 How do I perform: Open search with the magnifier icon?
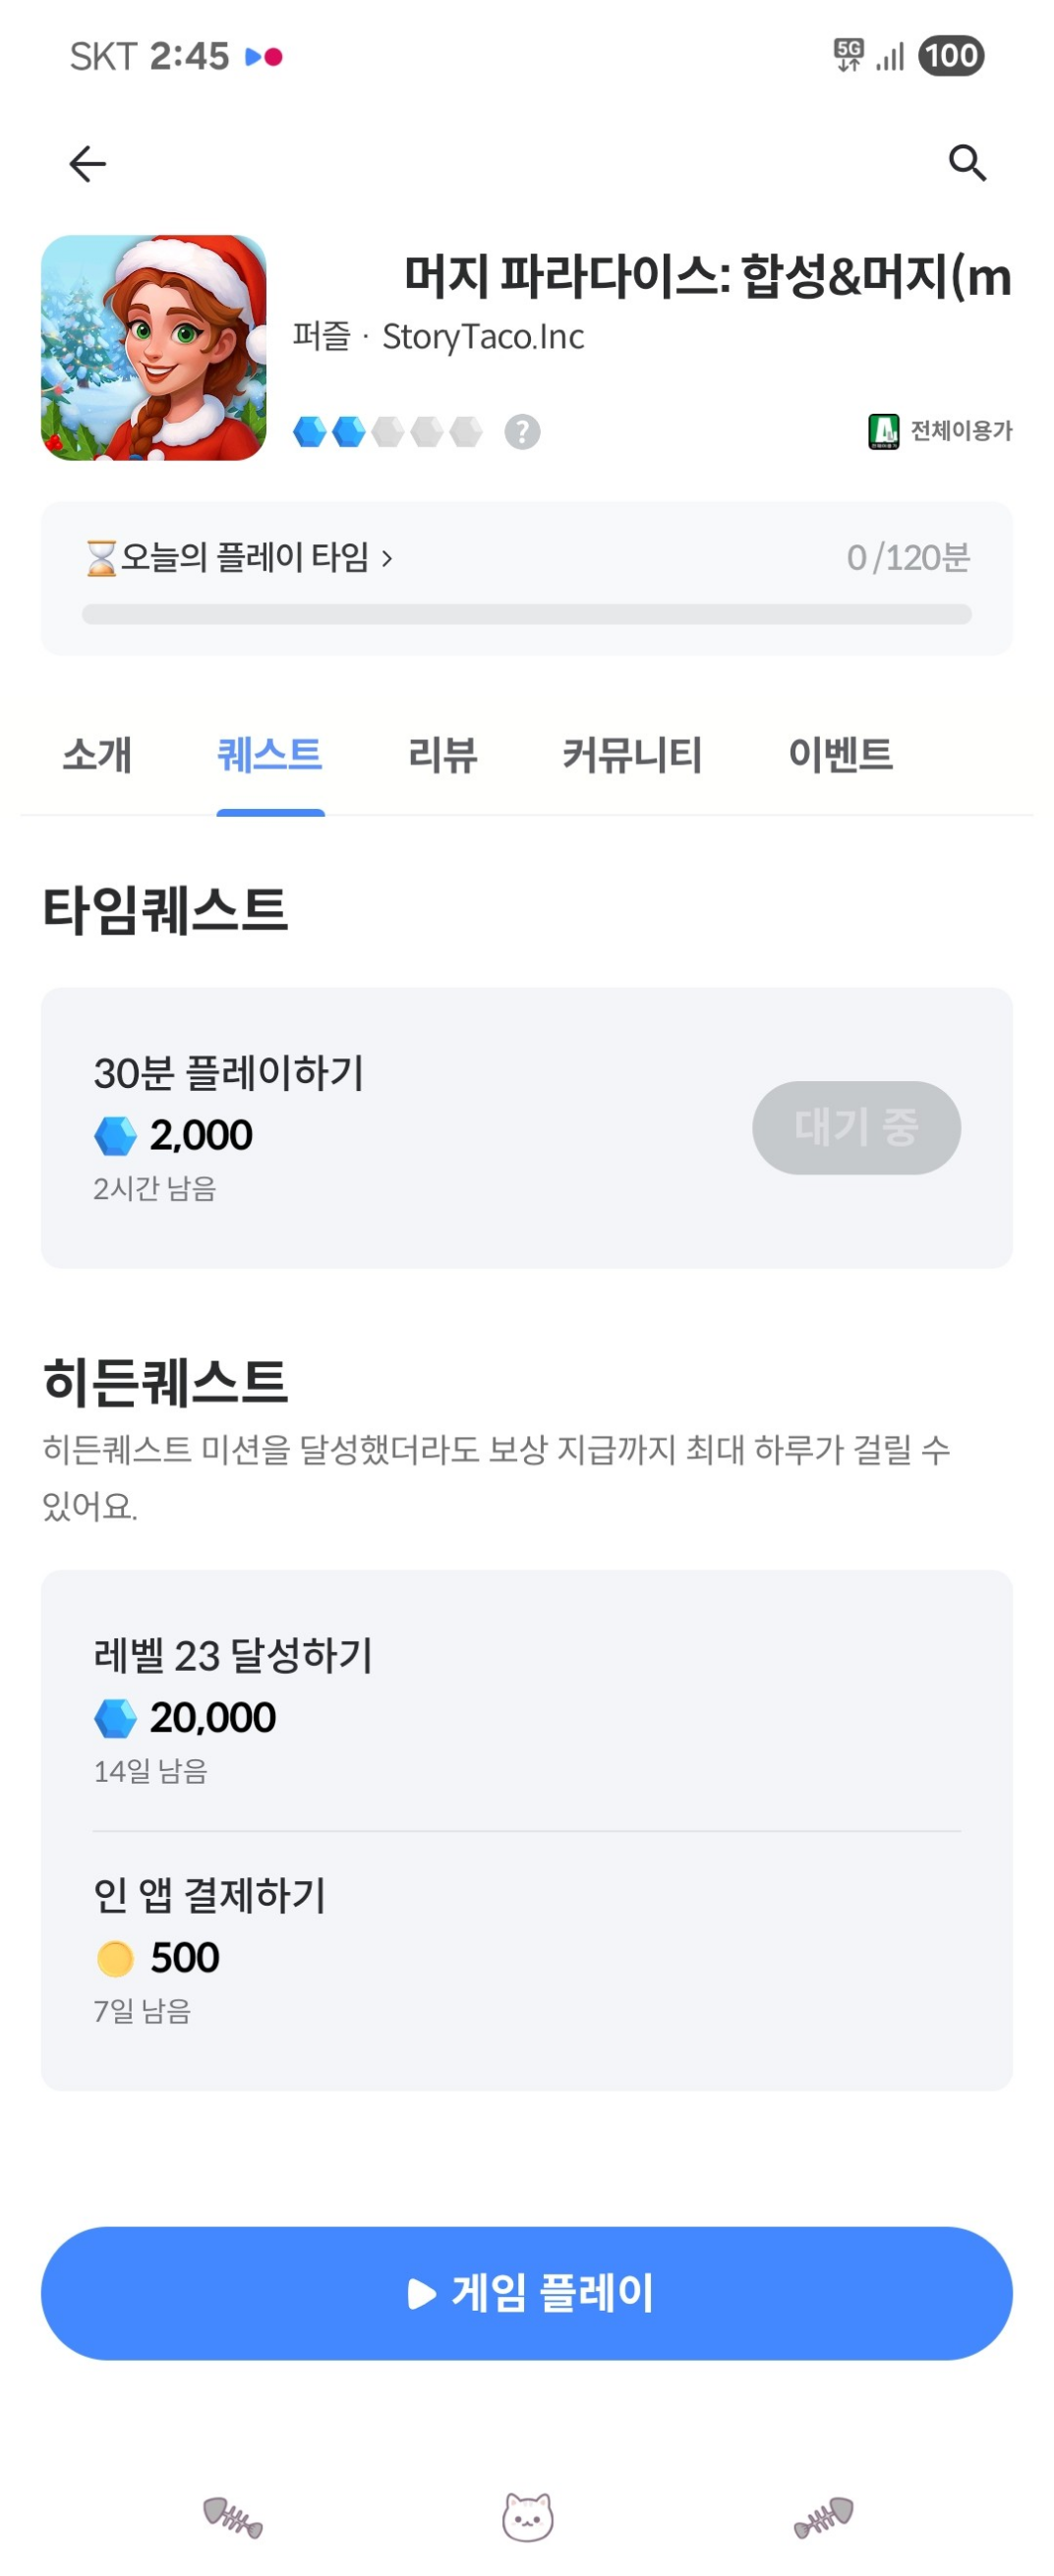(967, 162)
